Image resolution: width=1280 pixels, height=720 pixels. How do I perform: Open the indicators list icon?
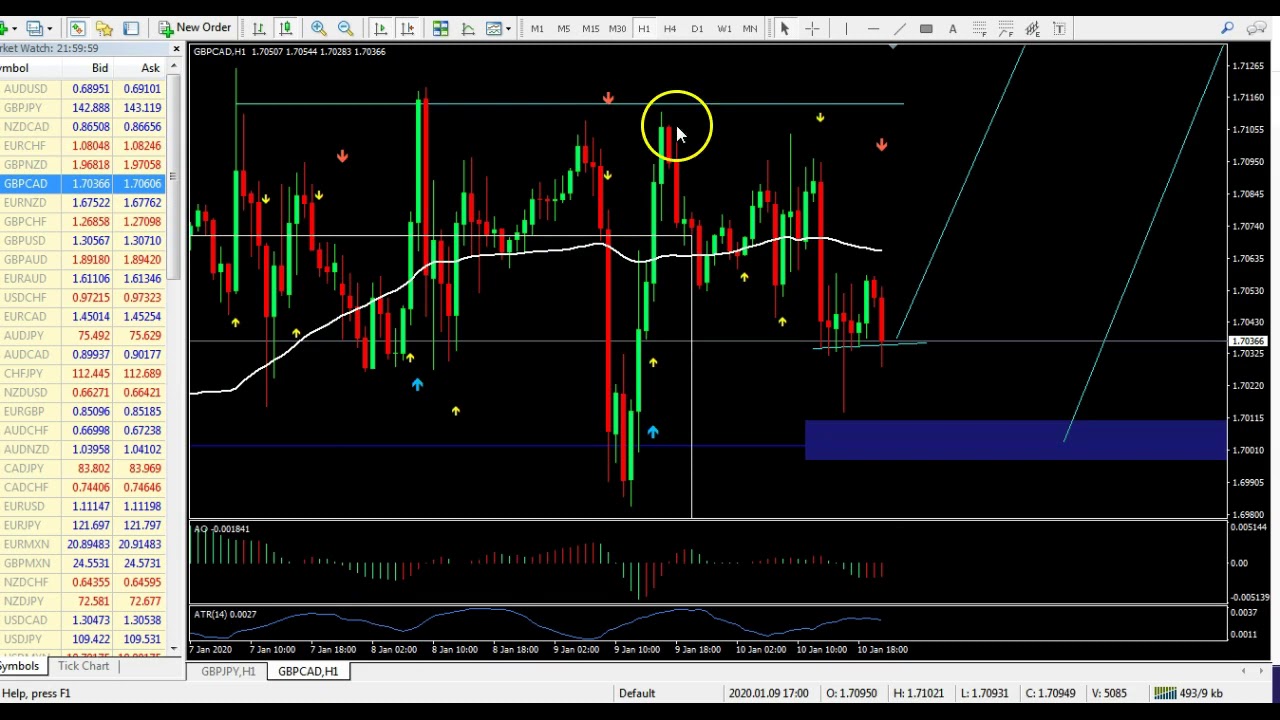point(467,28)
